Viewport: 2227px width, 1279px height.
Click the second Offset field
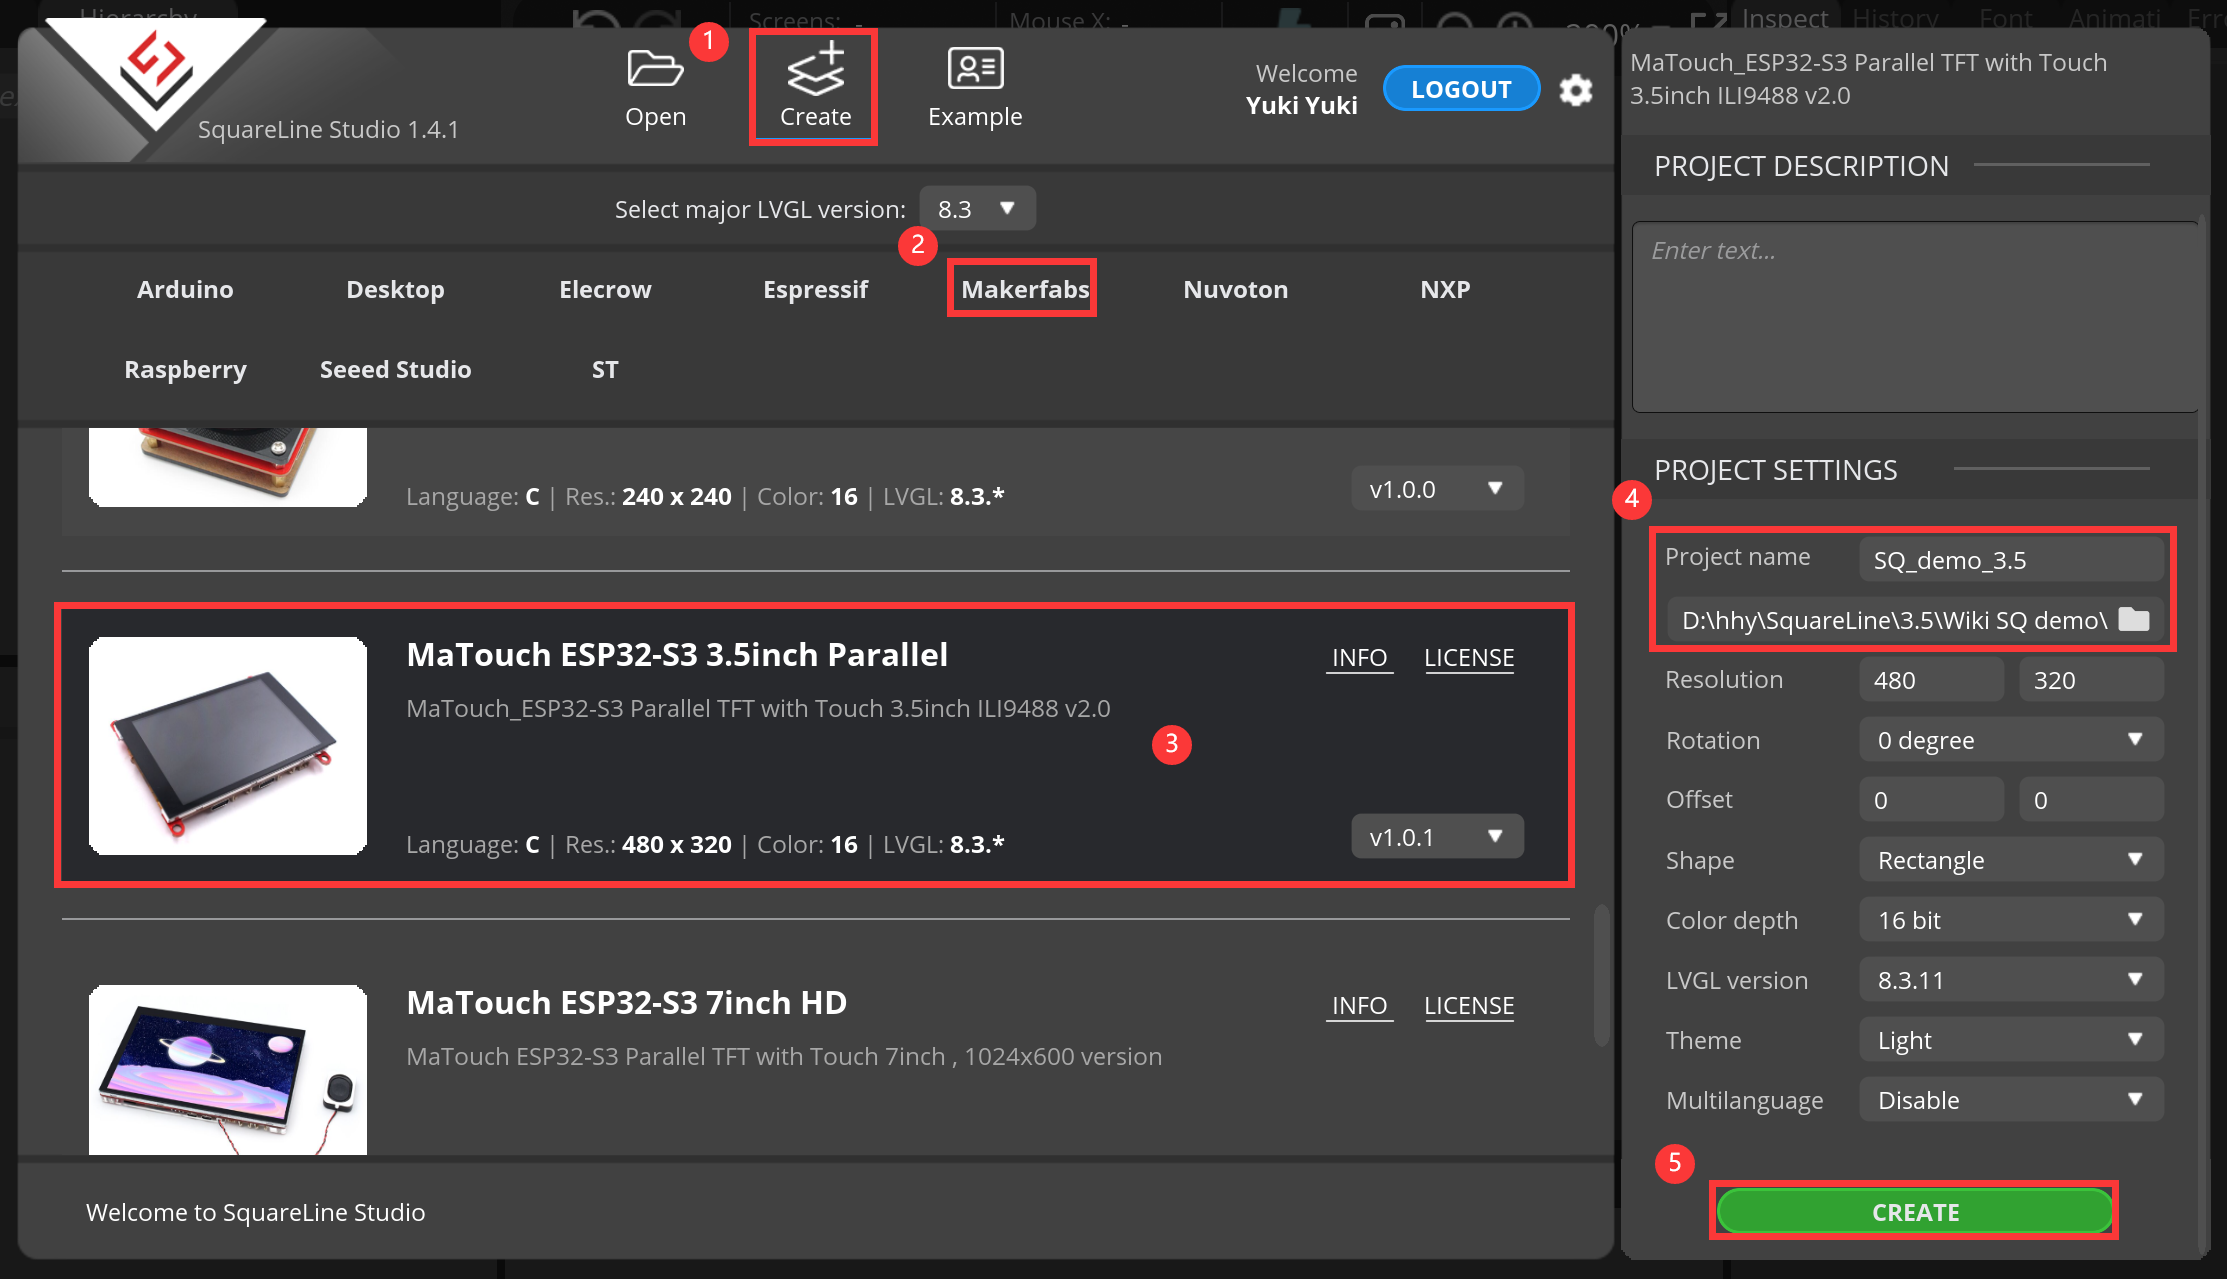(x=2091, y=800)
